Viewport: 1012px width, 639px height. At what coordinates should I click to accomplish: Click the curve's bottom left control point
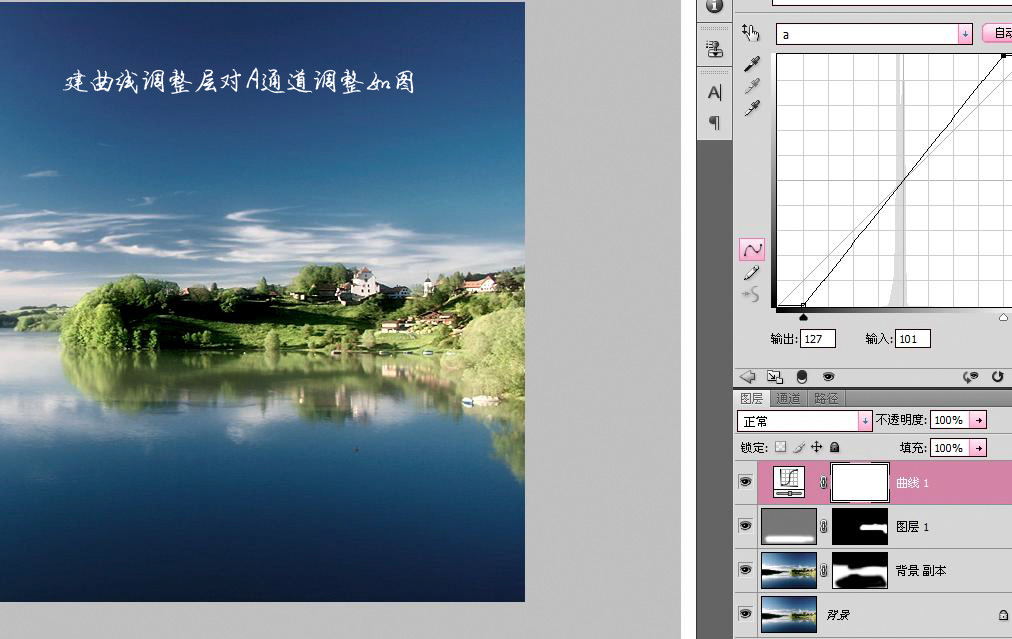(x=803, y=305)
